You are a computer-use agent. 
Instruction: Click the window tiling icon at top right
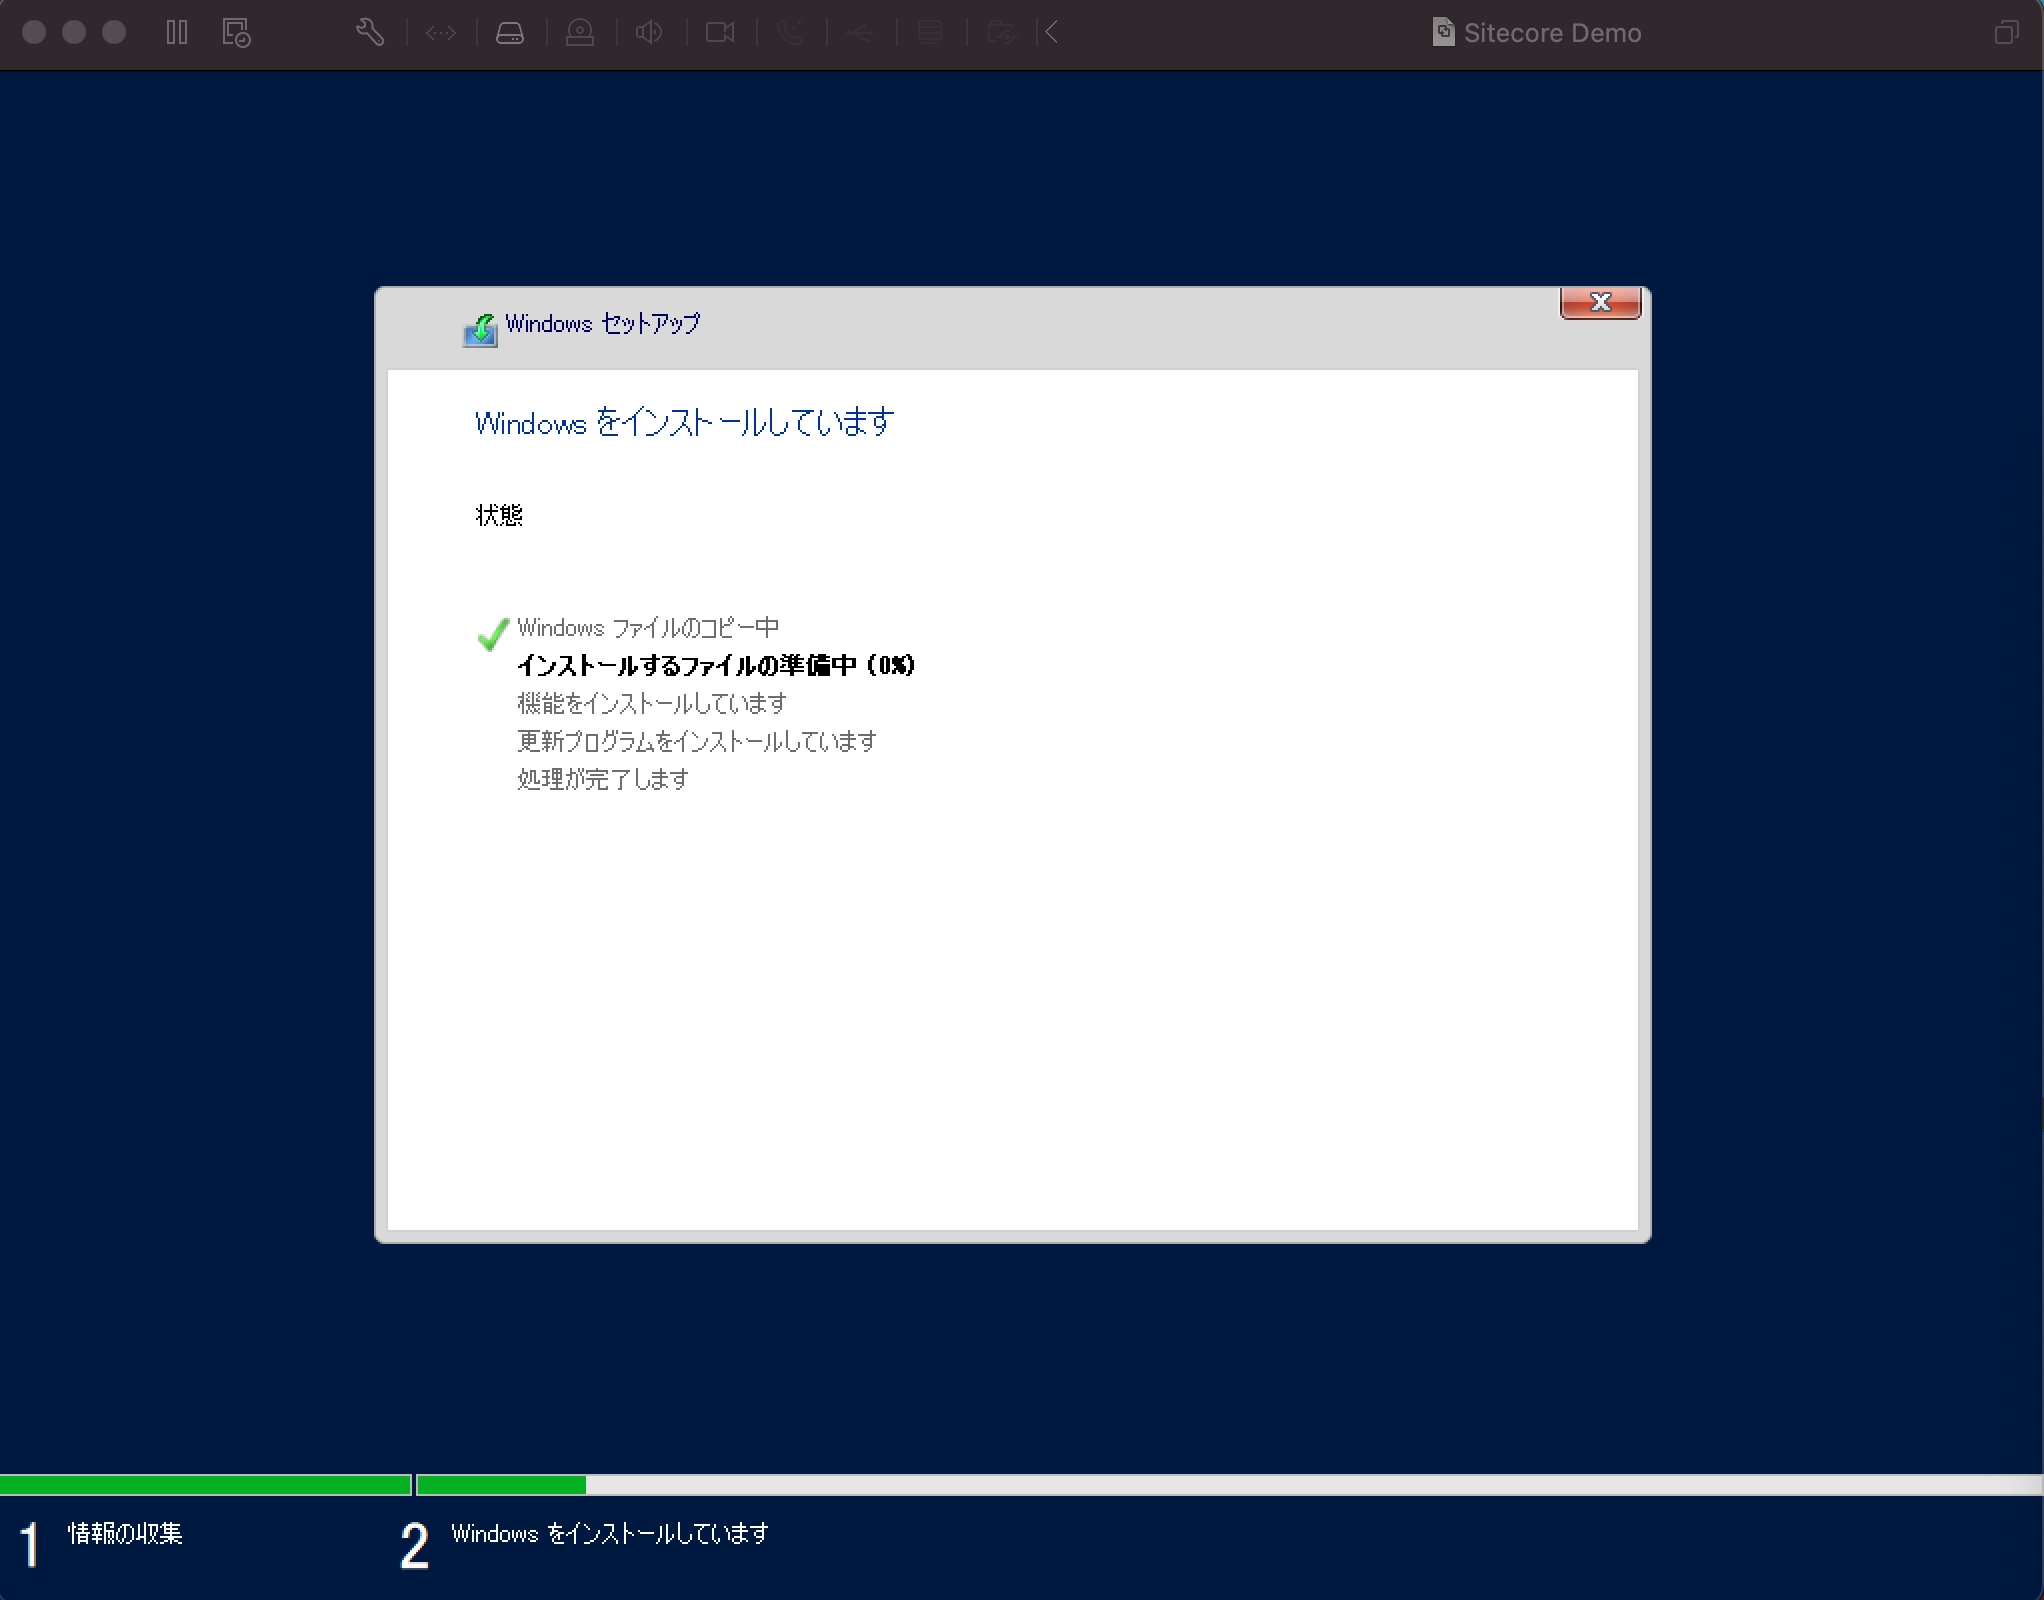[x=2006, y=33]
